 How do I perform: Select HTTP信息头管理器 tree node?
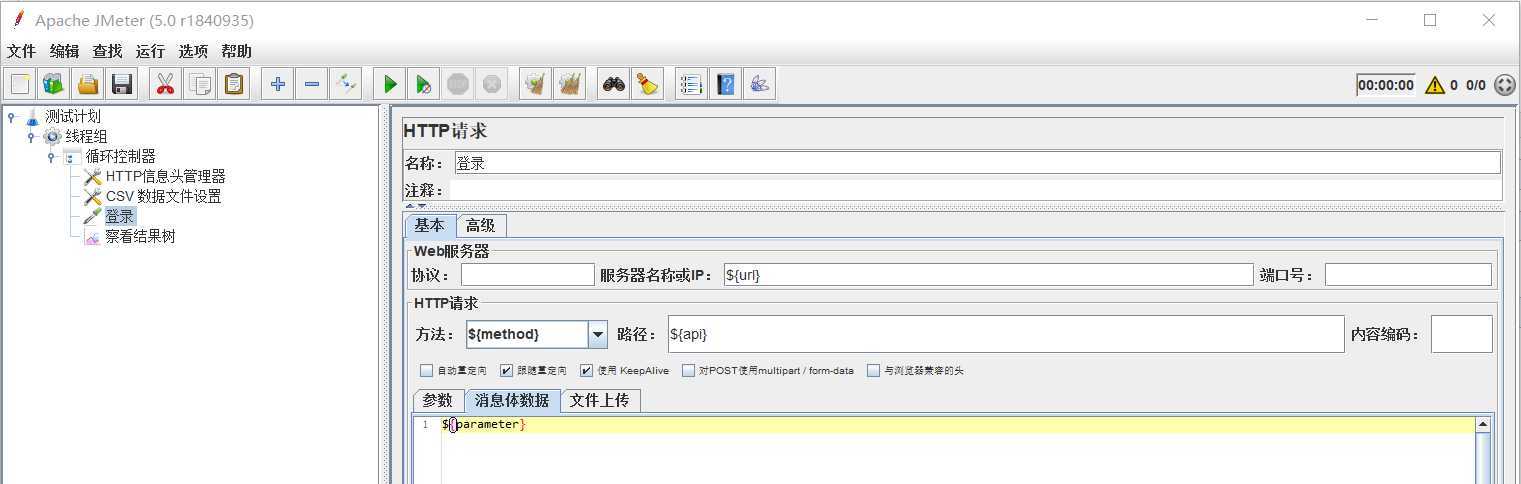[166, 176]
